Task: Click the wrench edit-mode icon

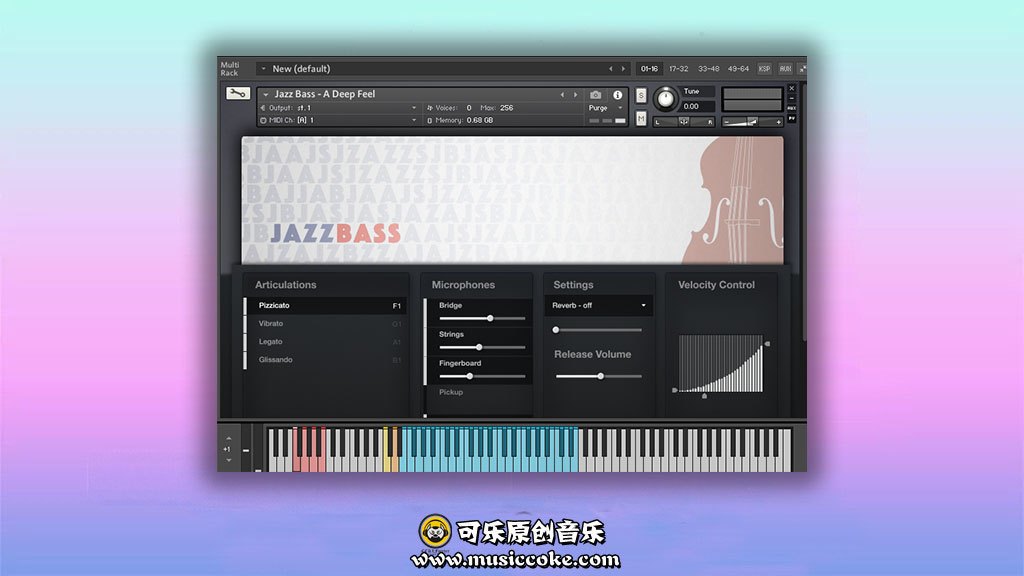Action: pos(238,94)
